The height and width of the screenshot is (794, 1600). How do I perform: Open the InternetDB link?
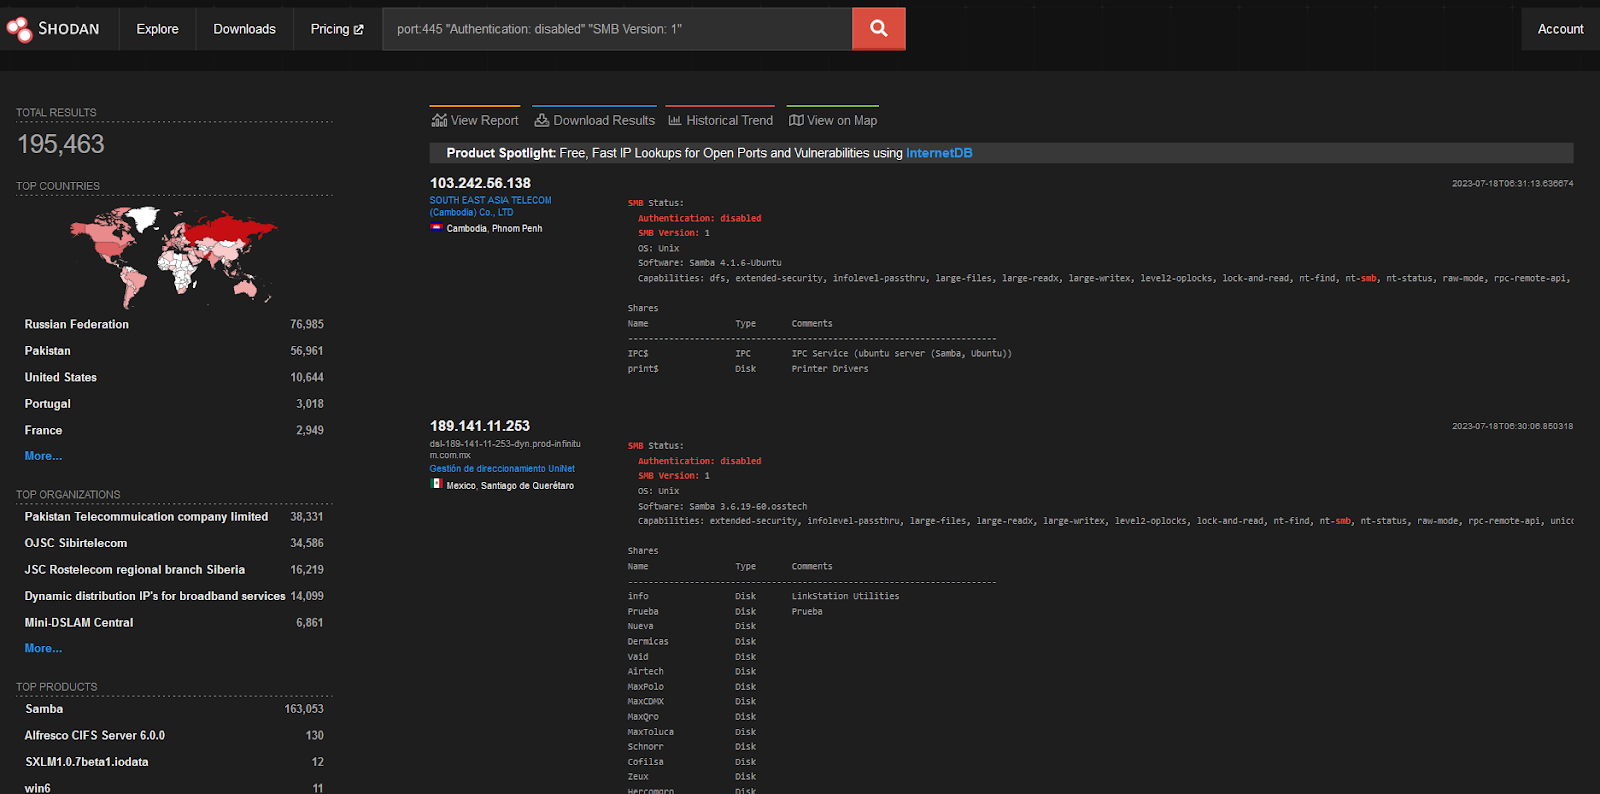939,153
